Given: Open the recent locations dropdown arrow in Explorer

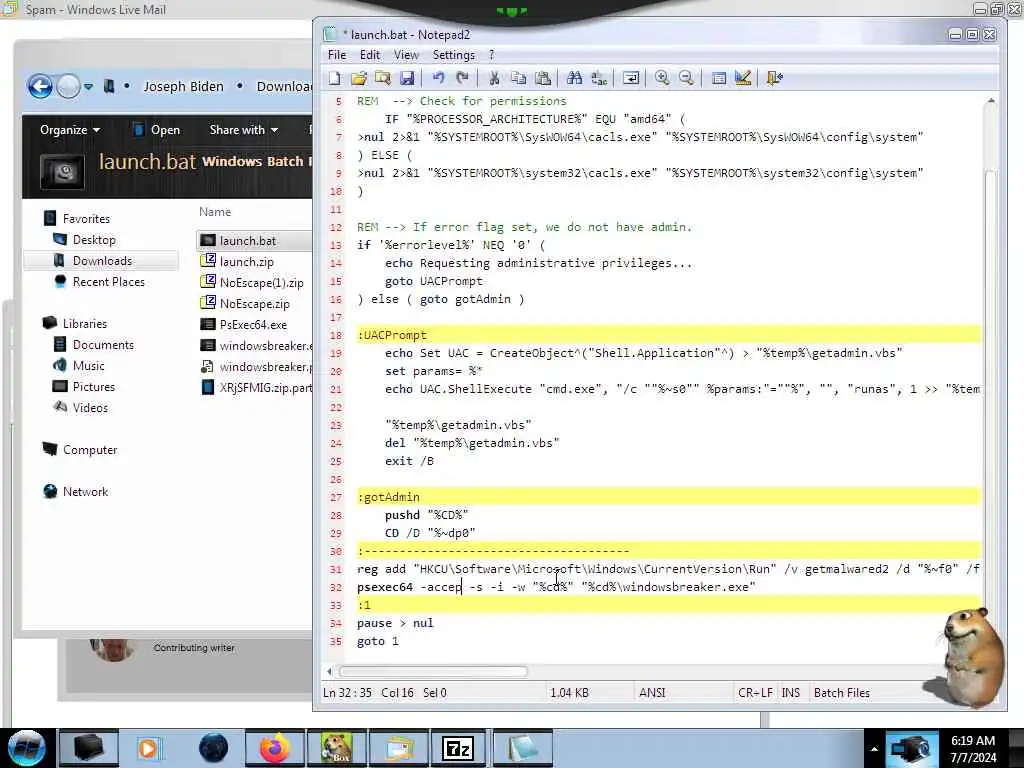Looking at the screenshot, I should [88, 86].
